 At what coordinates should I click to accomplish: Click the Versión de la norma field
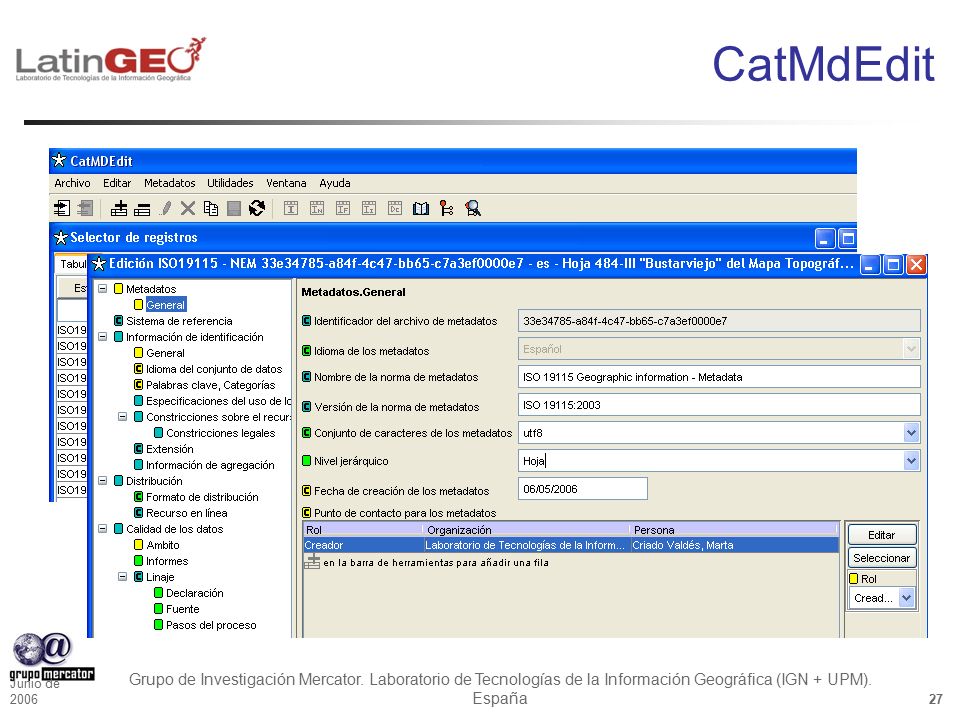pos(719,405)
